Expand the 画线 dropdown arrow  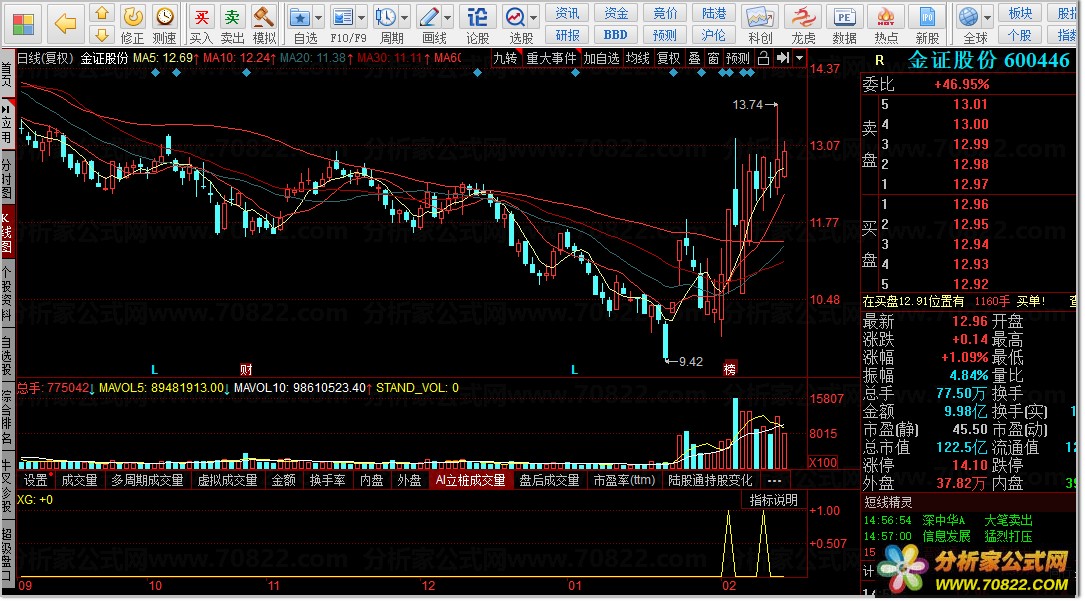coord(448,18)
